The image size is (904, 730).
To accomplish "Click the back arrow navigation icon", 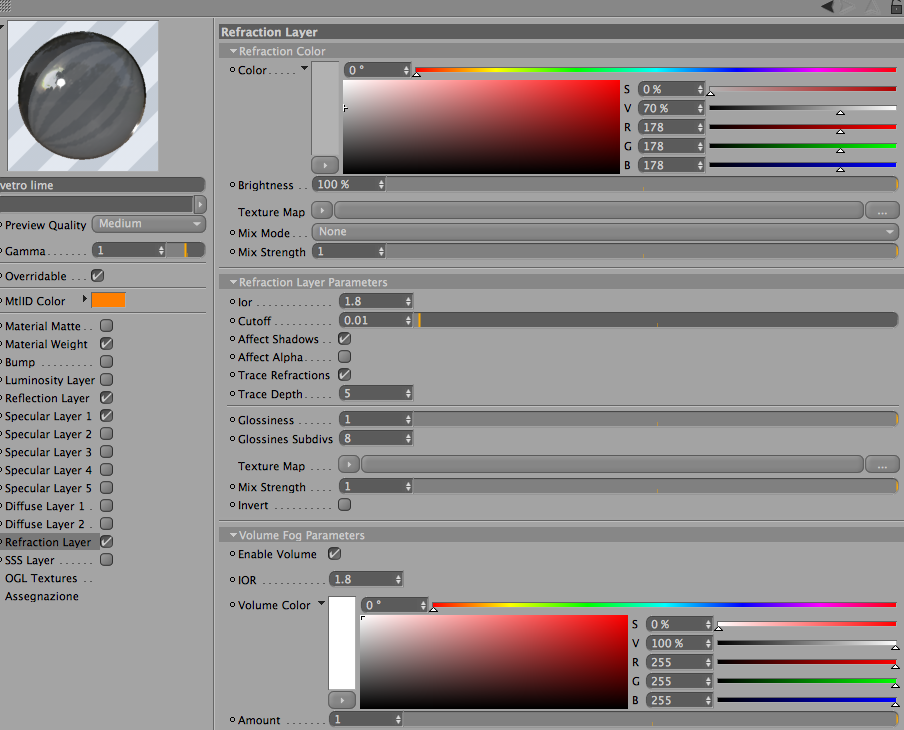I will [x=827, y=6].
